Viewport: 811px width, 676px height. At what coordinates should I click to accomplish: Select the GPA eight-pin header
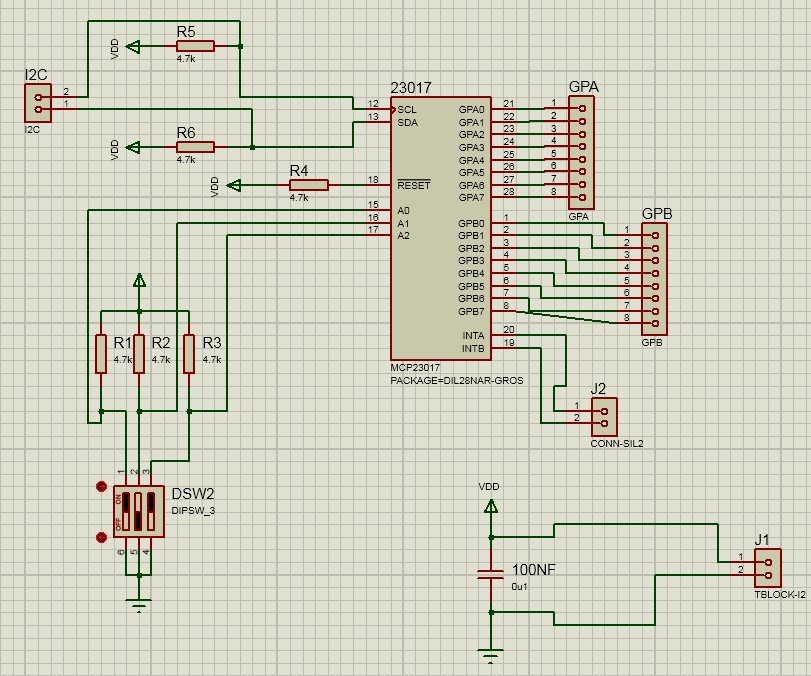click(581, 153)
